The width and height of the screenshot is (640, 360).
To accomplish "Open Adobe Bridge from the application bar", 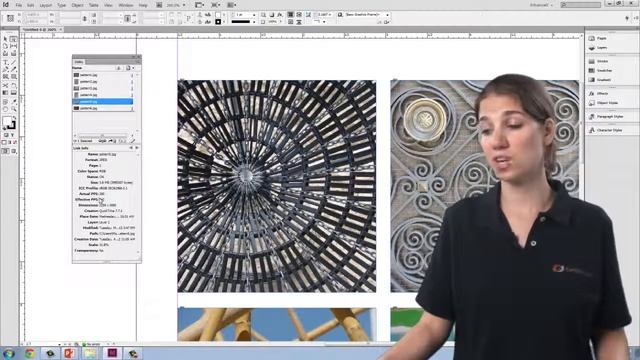I will [159, 5].
